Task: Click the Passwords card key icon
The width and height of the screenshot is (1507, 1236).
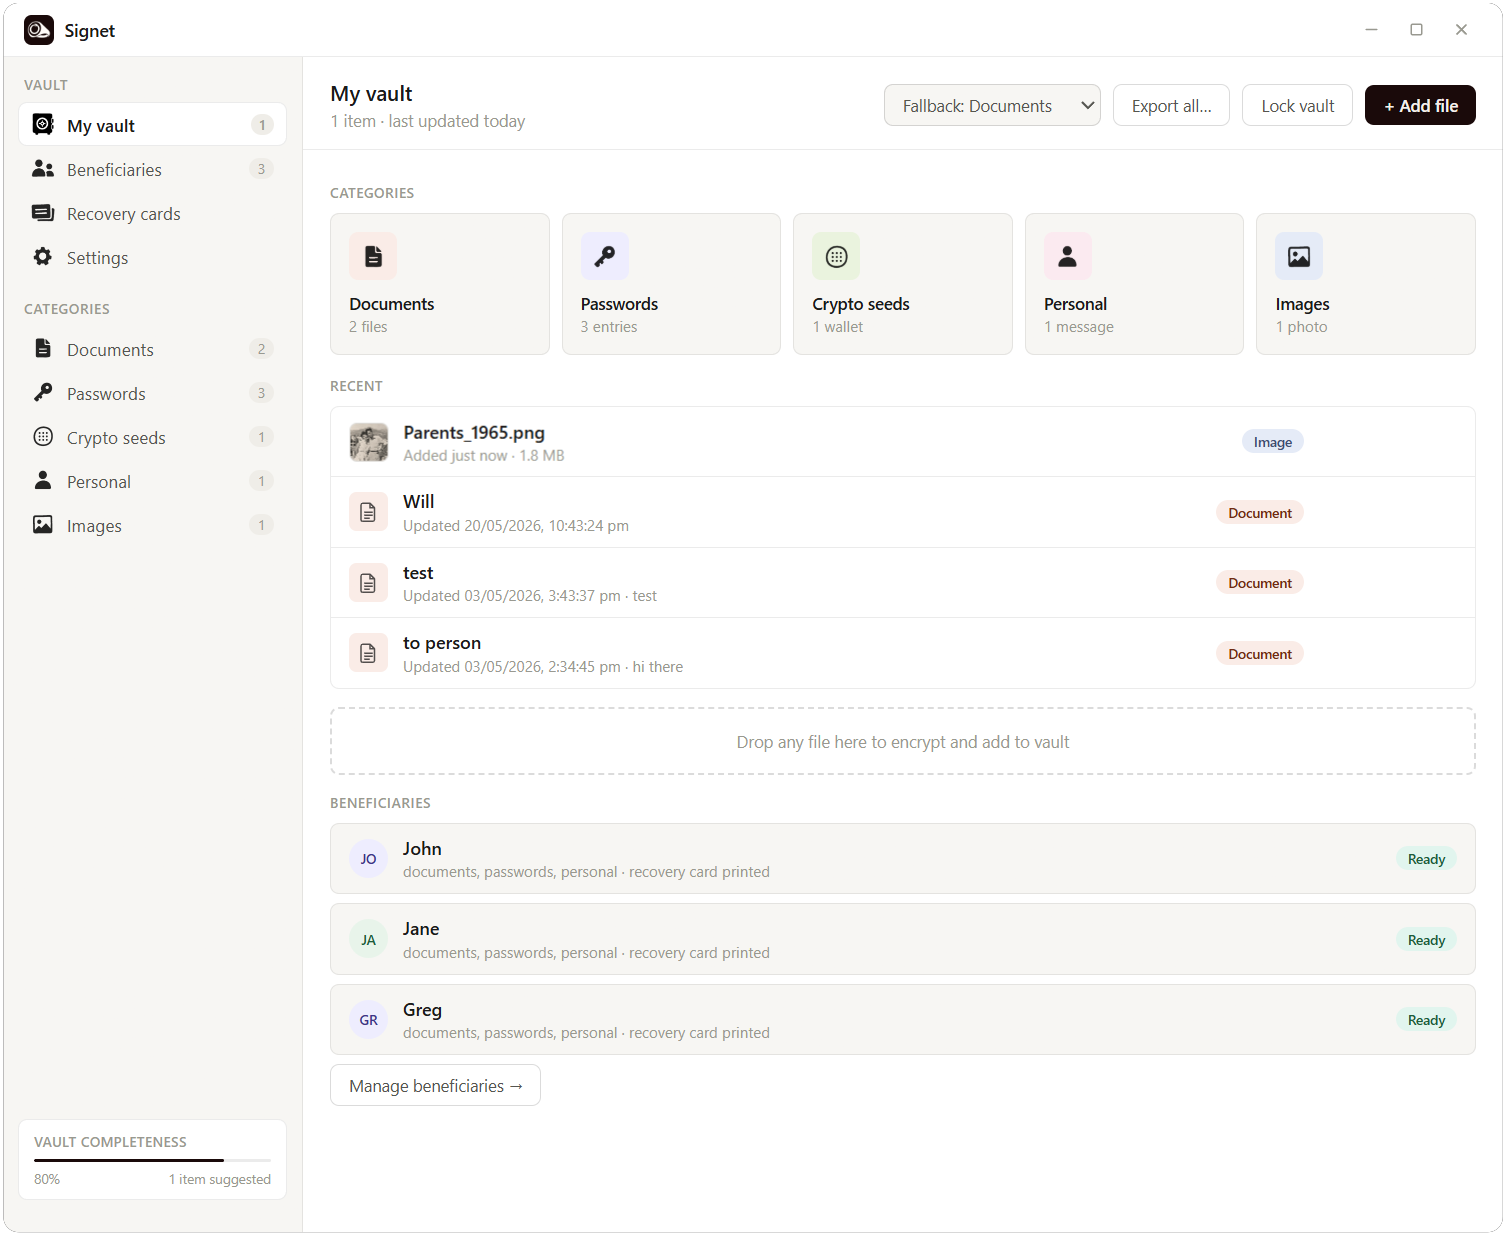Action: coord(605,257)
